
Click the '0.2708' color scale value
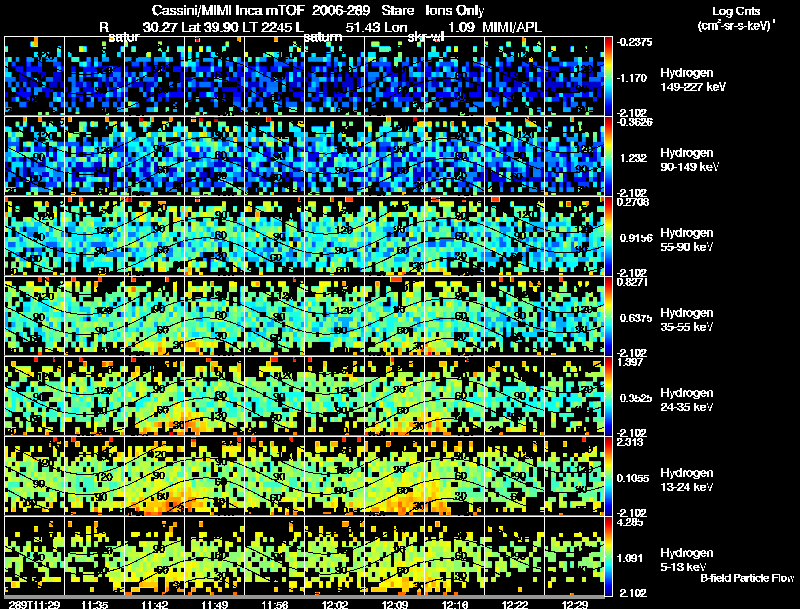click(x=633, y=202)
